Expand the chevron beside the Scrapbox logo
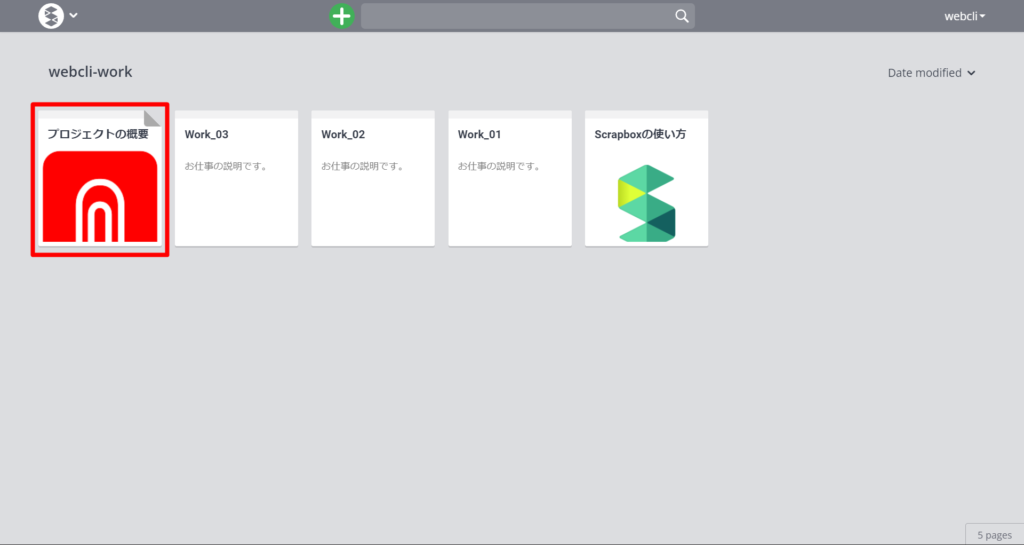This screenshot has height=545, width=1024. pyautogui.click(x=74, y=16)
